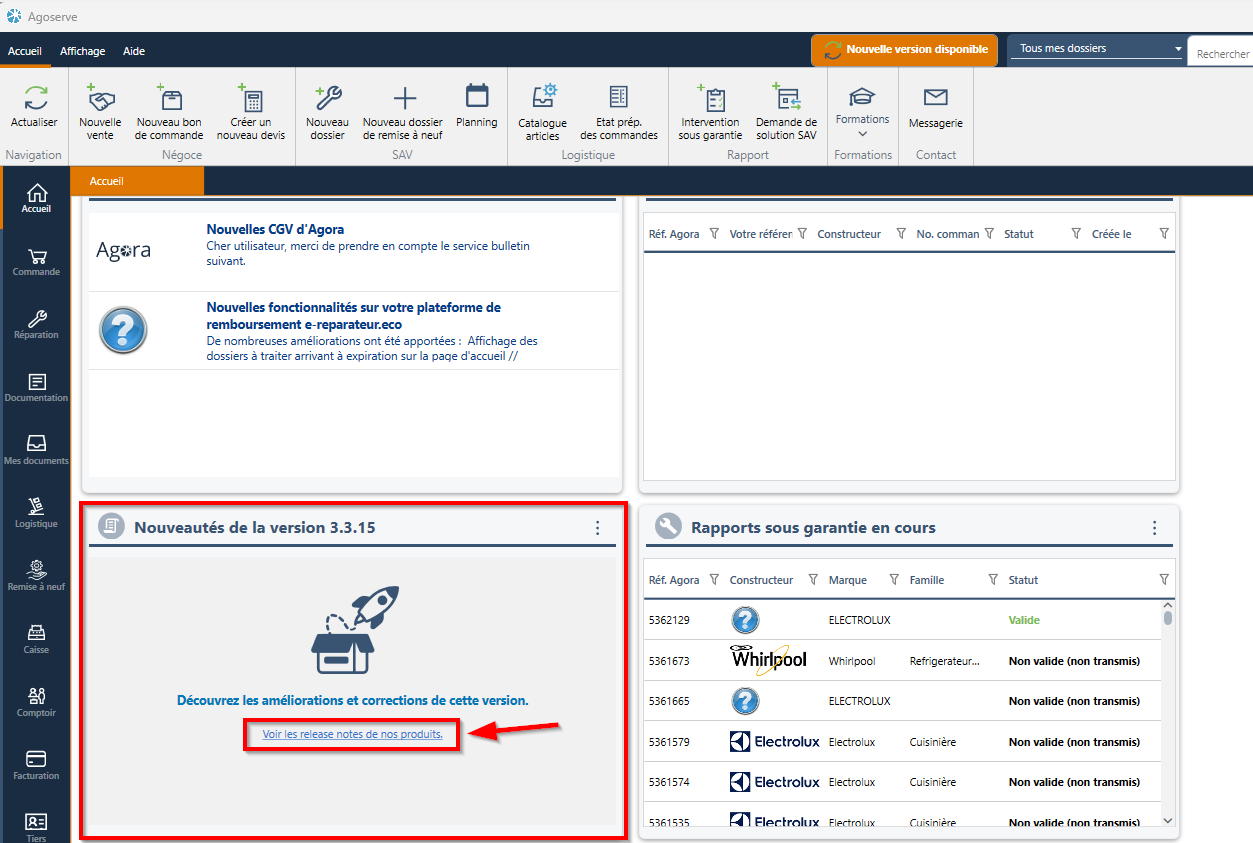Viewport: 1253px width, 843px height.
Task: Open Nouveautés de la version options menu
Action: coord(597,528)
